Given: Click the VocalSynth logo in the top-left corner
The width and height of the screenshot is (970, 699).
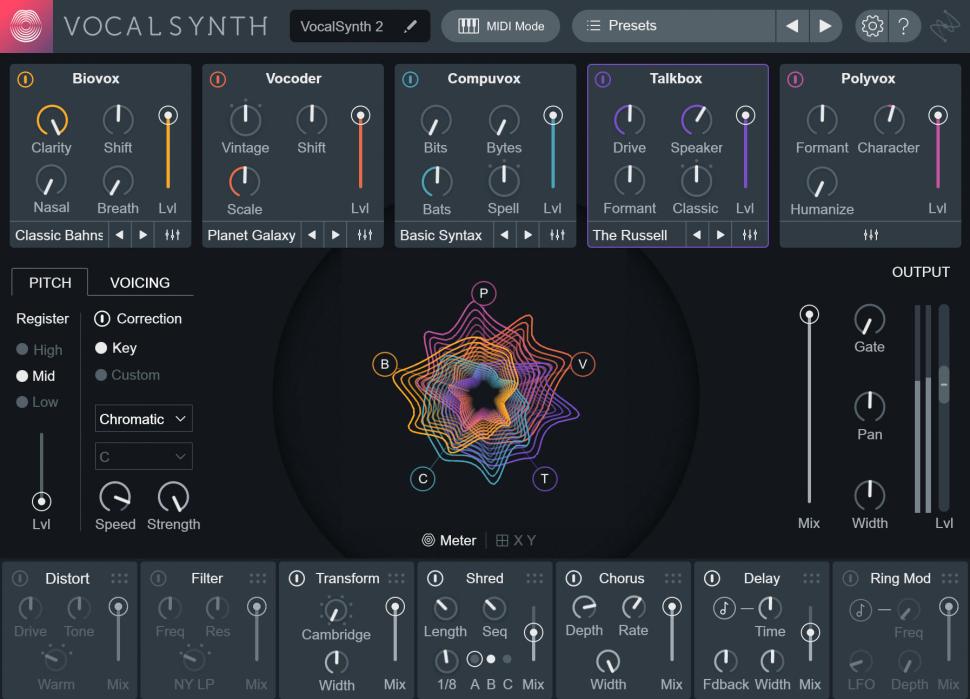Looking at the screenshot, I should (27, 26).
